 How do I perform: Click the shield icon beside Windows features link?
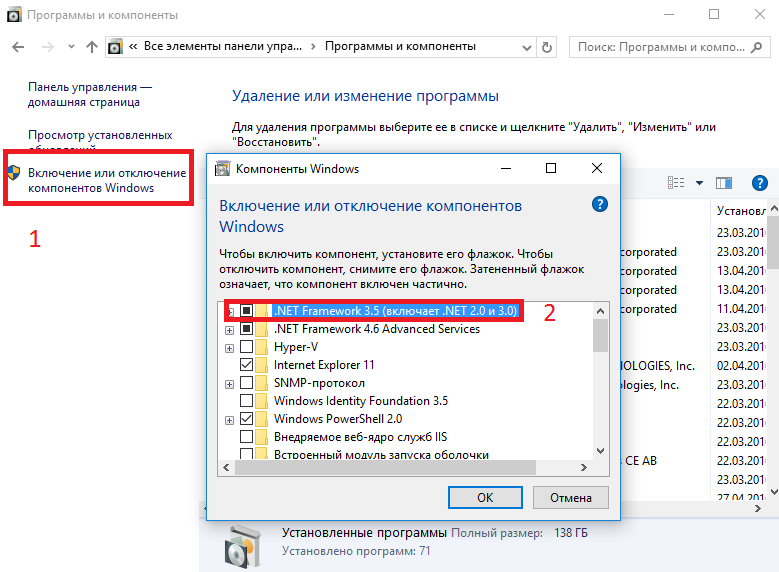coord(14,173)
